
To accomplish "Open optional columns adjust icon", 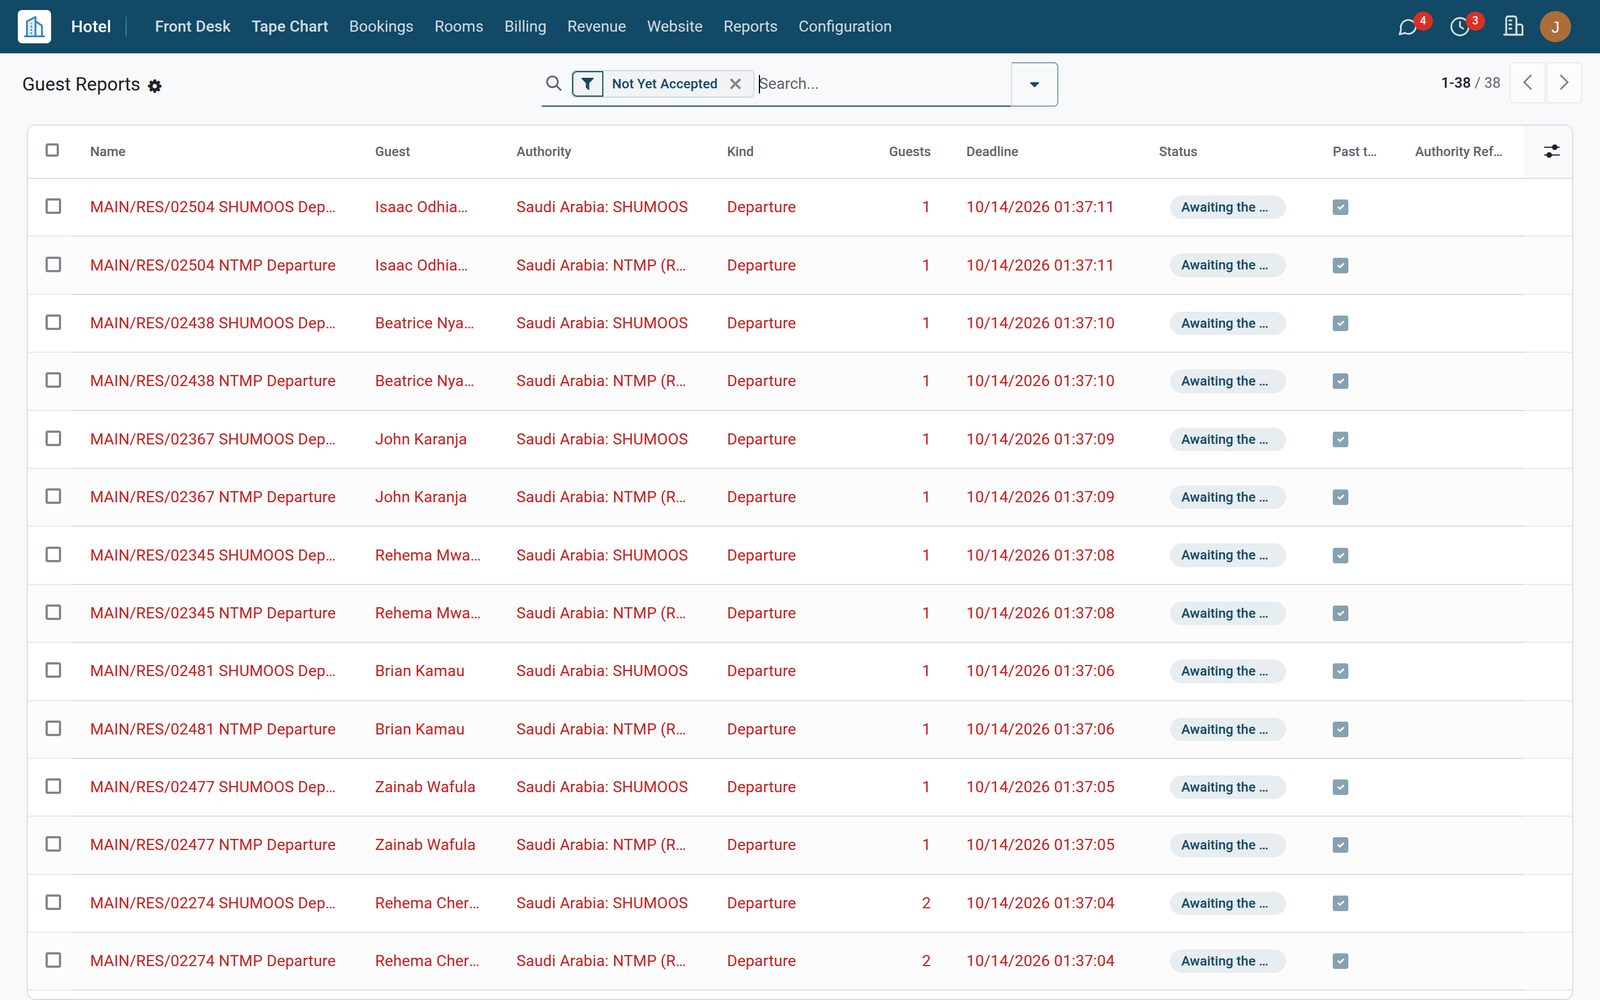I will 1551,151.
